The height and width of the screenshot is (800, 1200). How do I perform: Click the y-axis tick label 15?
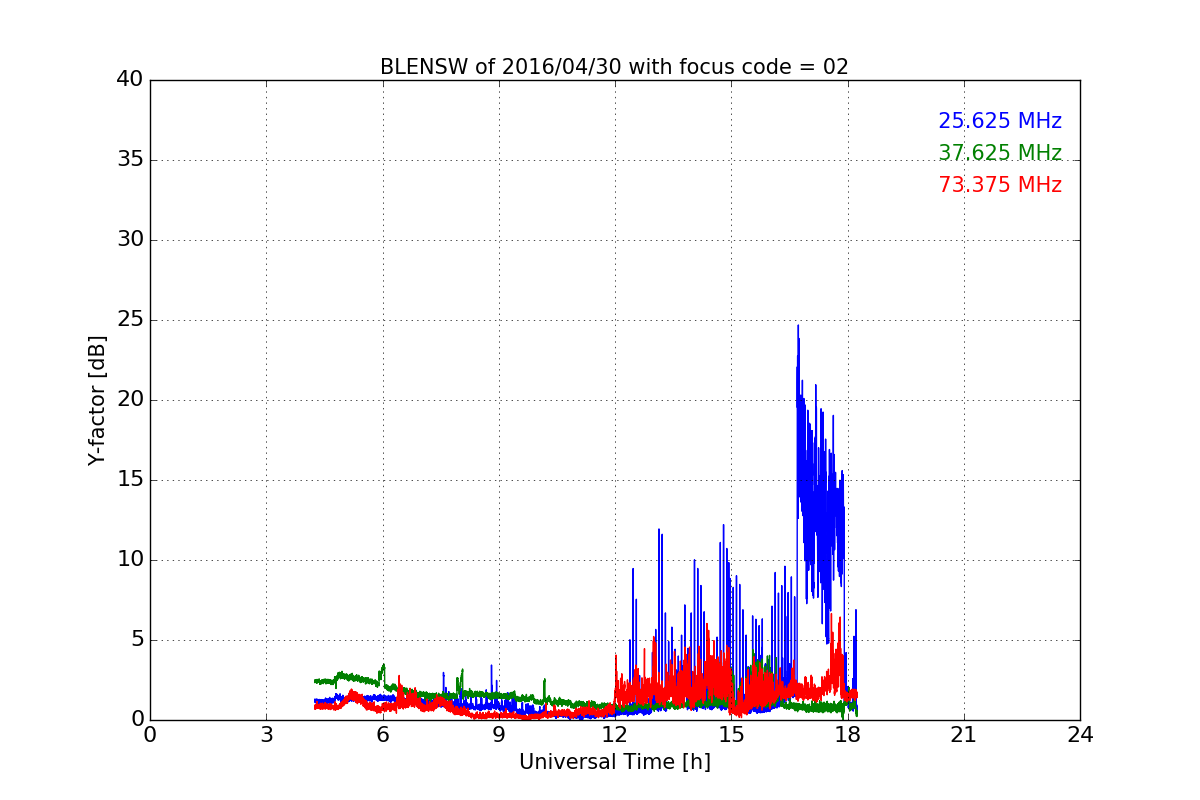pyautogui.click(x=130, y=479)
